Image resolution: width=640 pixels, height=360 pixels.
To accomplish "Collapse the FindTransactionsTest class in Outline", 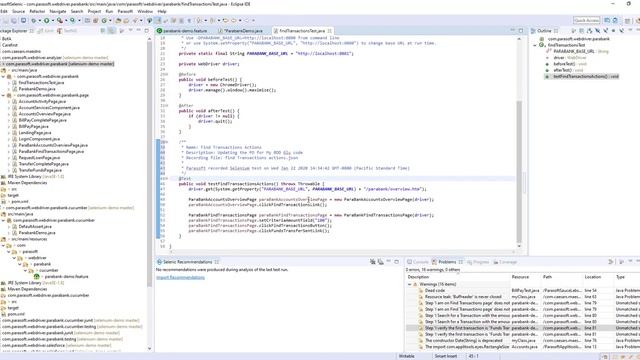I will pyautogui.click(x=535, y=45).
